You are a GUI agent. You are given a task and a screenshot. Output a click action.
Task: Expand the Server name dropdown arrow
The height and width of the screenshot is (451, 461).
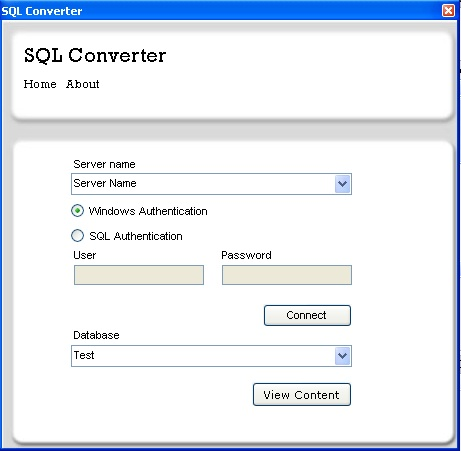pos(342,184)
